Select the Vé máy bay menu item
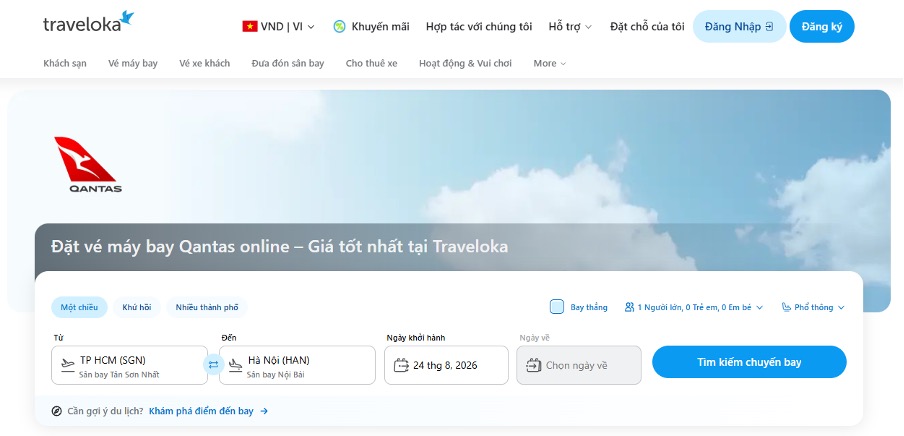 click(133, 63)
